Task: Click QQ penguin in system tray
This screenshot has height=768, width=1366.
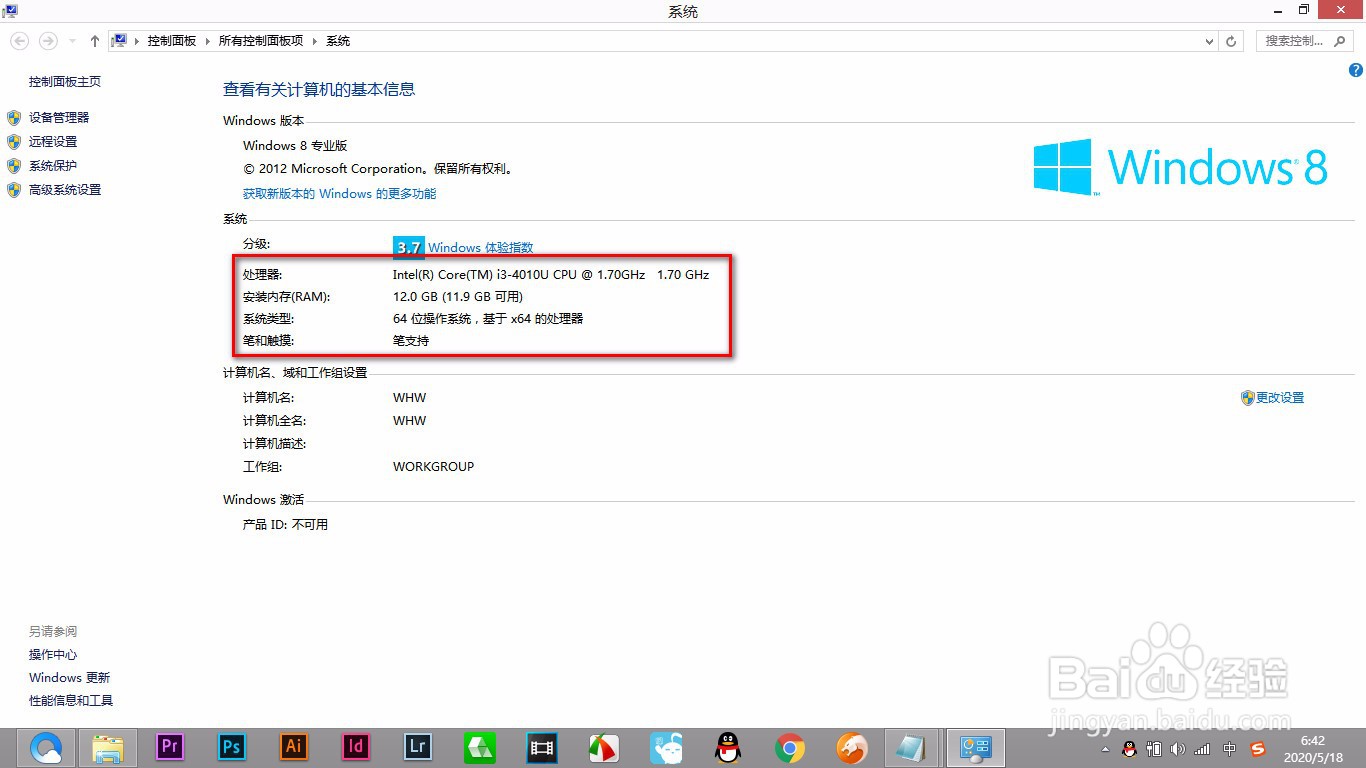Action: pyautogui.click(x=1129, y=748)
